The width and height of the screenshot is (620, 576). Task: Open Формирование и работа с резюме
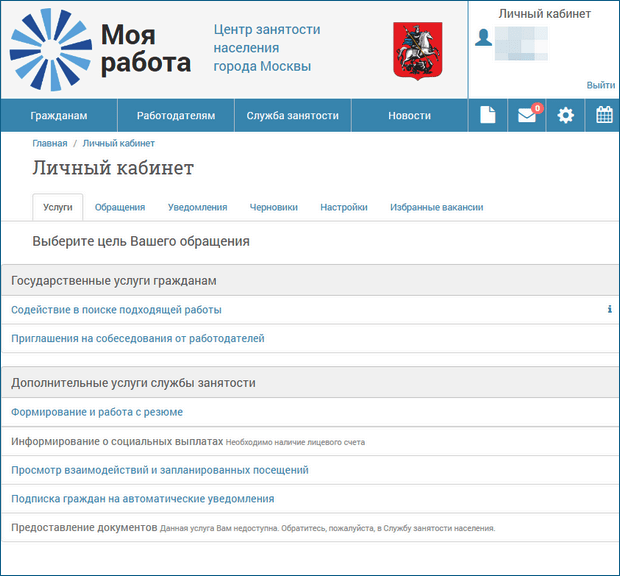coord(97,412)
